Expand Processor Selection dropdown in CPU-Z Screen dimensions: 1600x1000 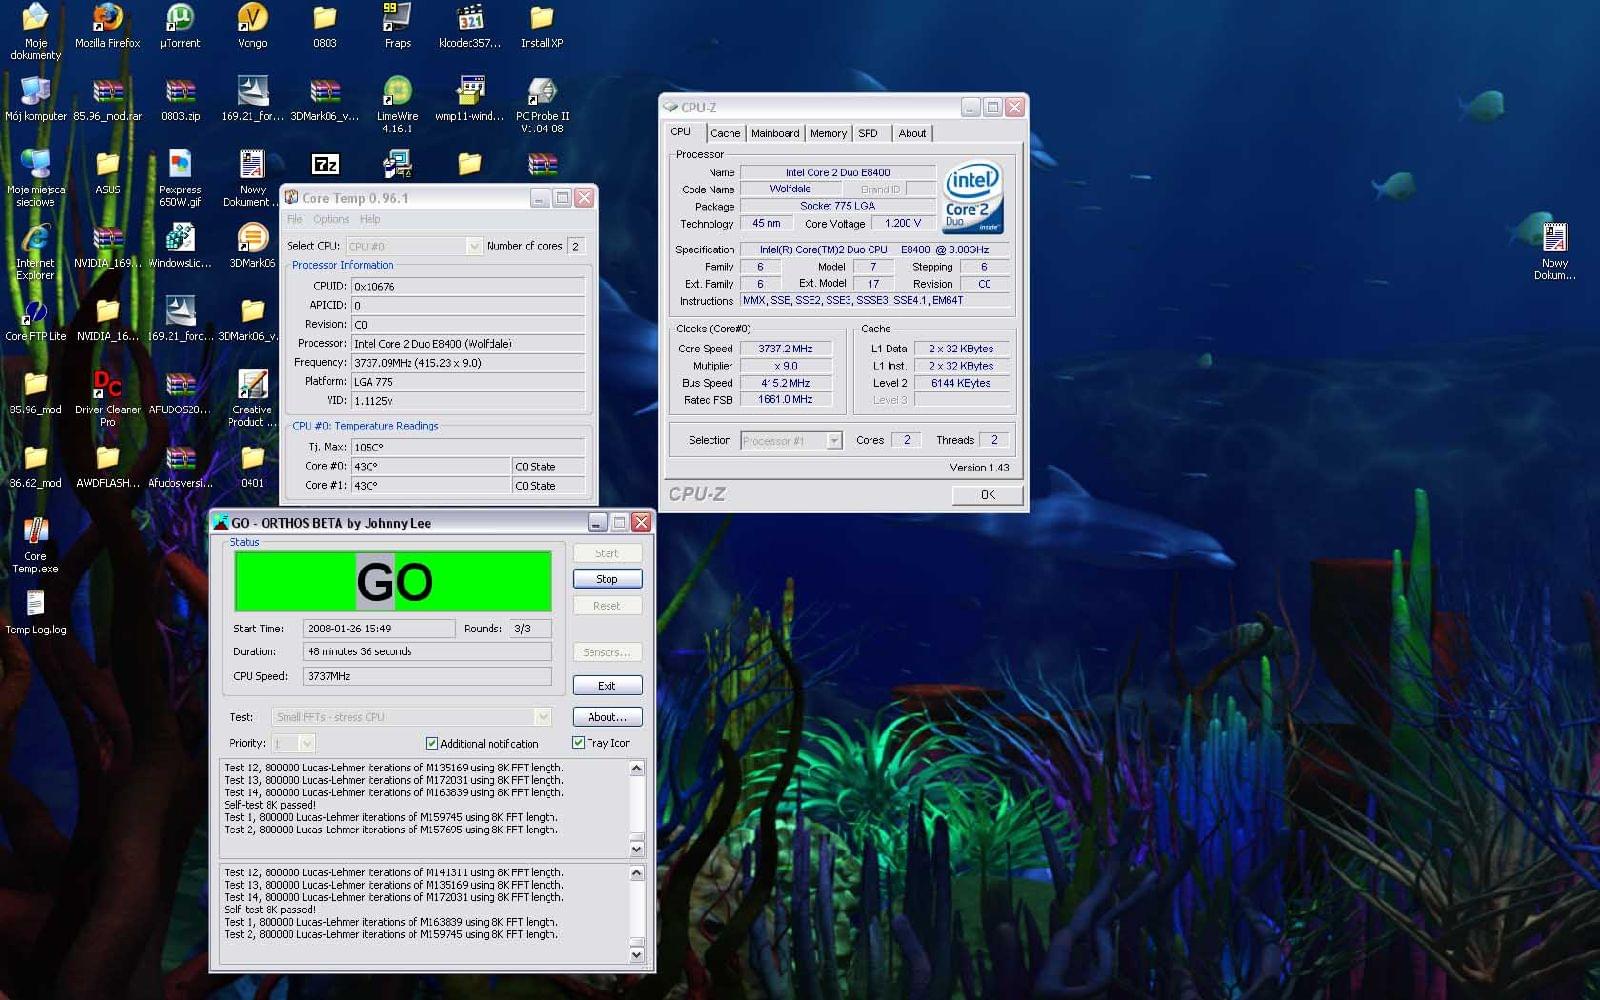tap(834, 441)
